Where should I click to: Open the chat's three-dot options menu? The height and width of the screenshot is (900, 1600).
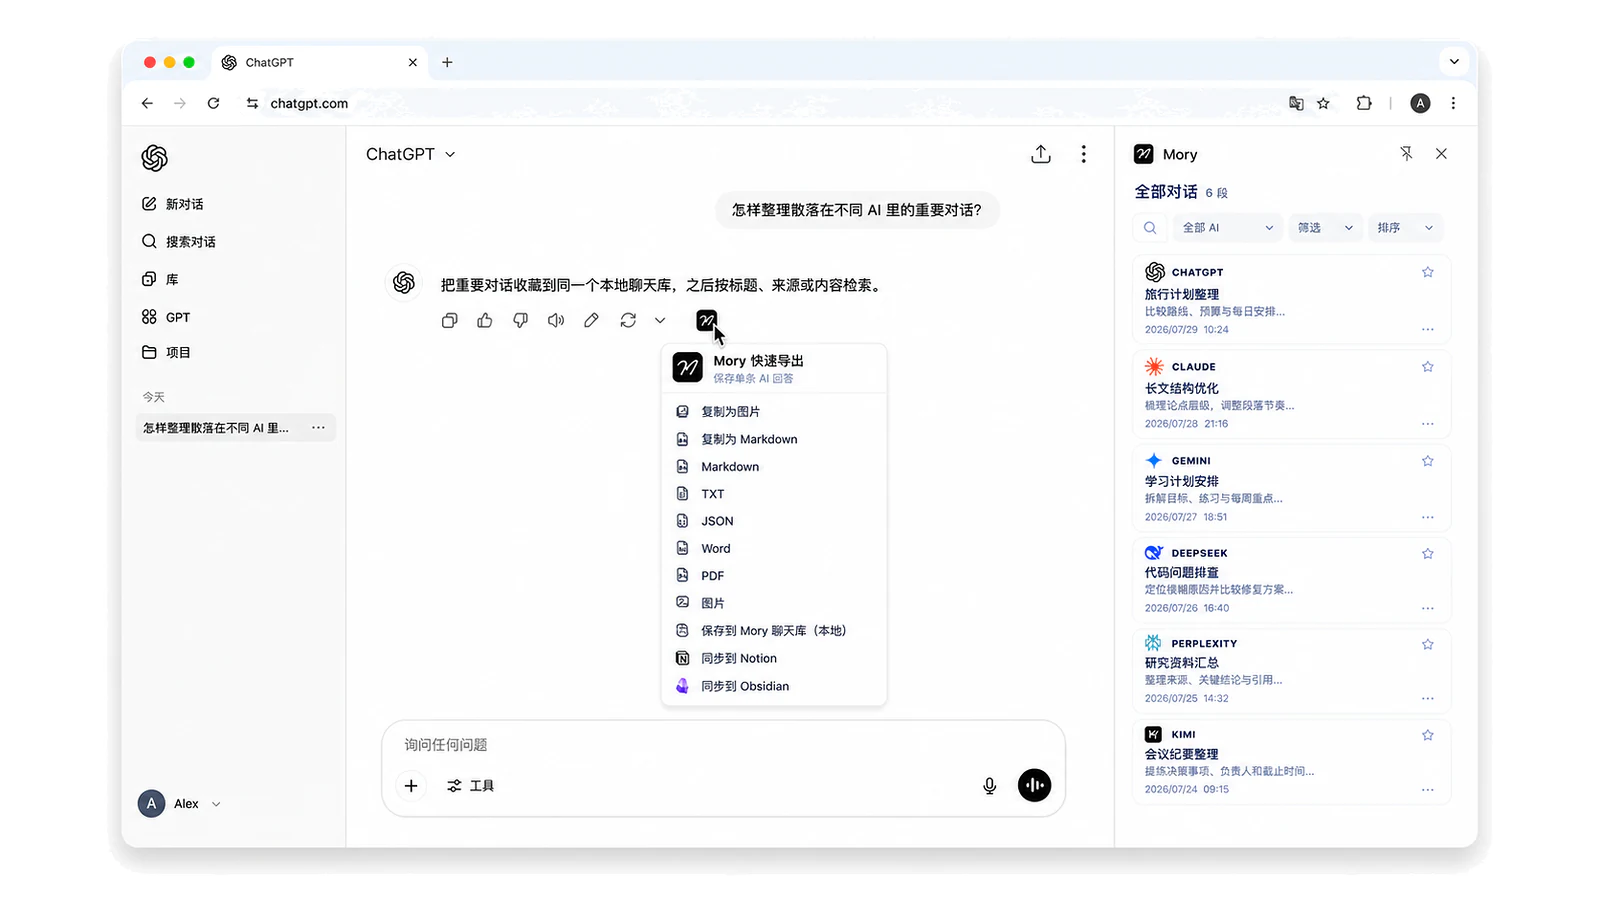(x=1083, y=154)
